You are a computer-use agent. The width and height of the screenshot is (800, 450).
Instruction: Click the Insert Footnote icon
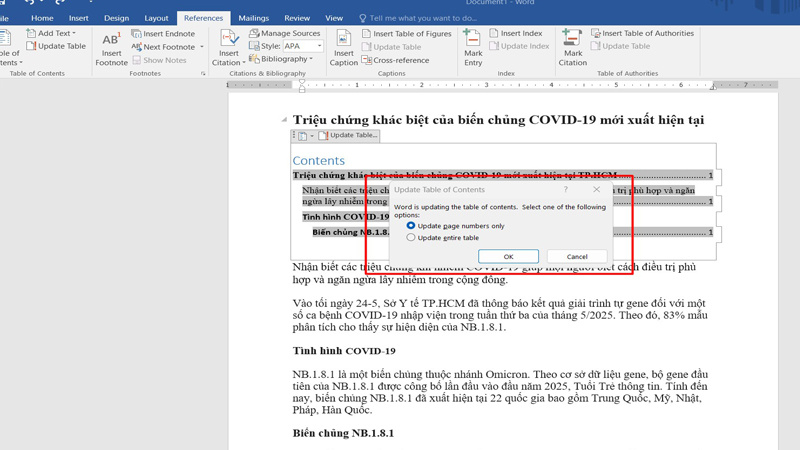coord(111,40)
